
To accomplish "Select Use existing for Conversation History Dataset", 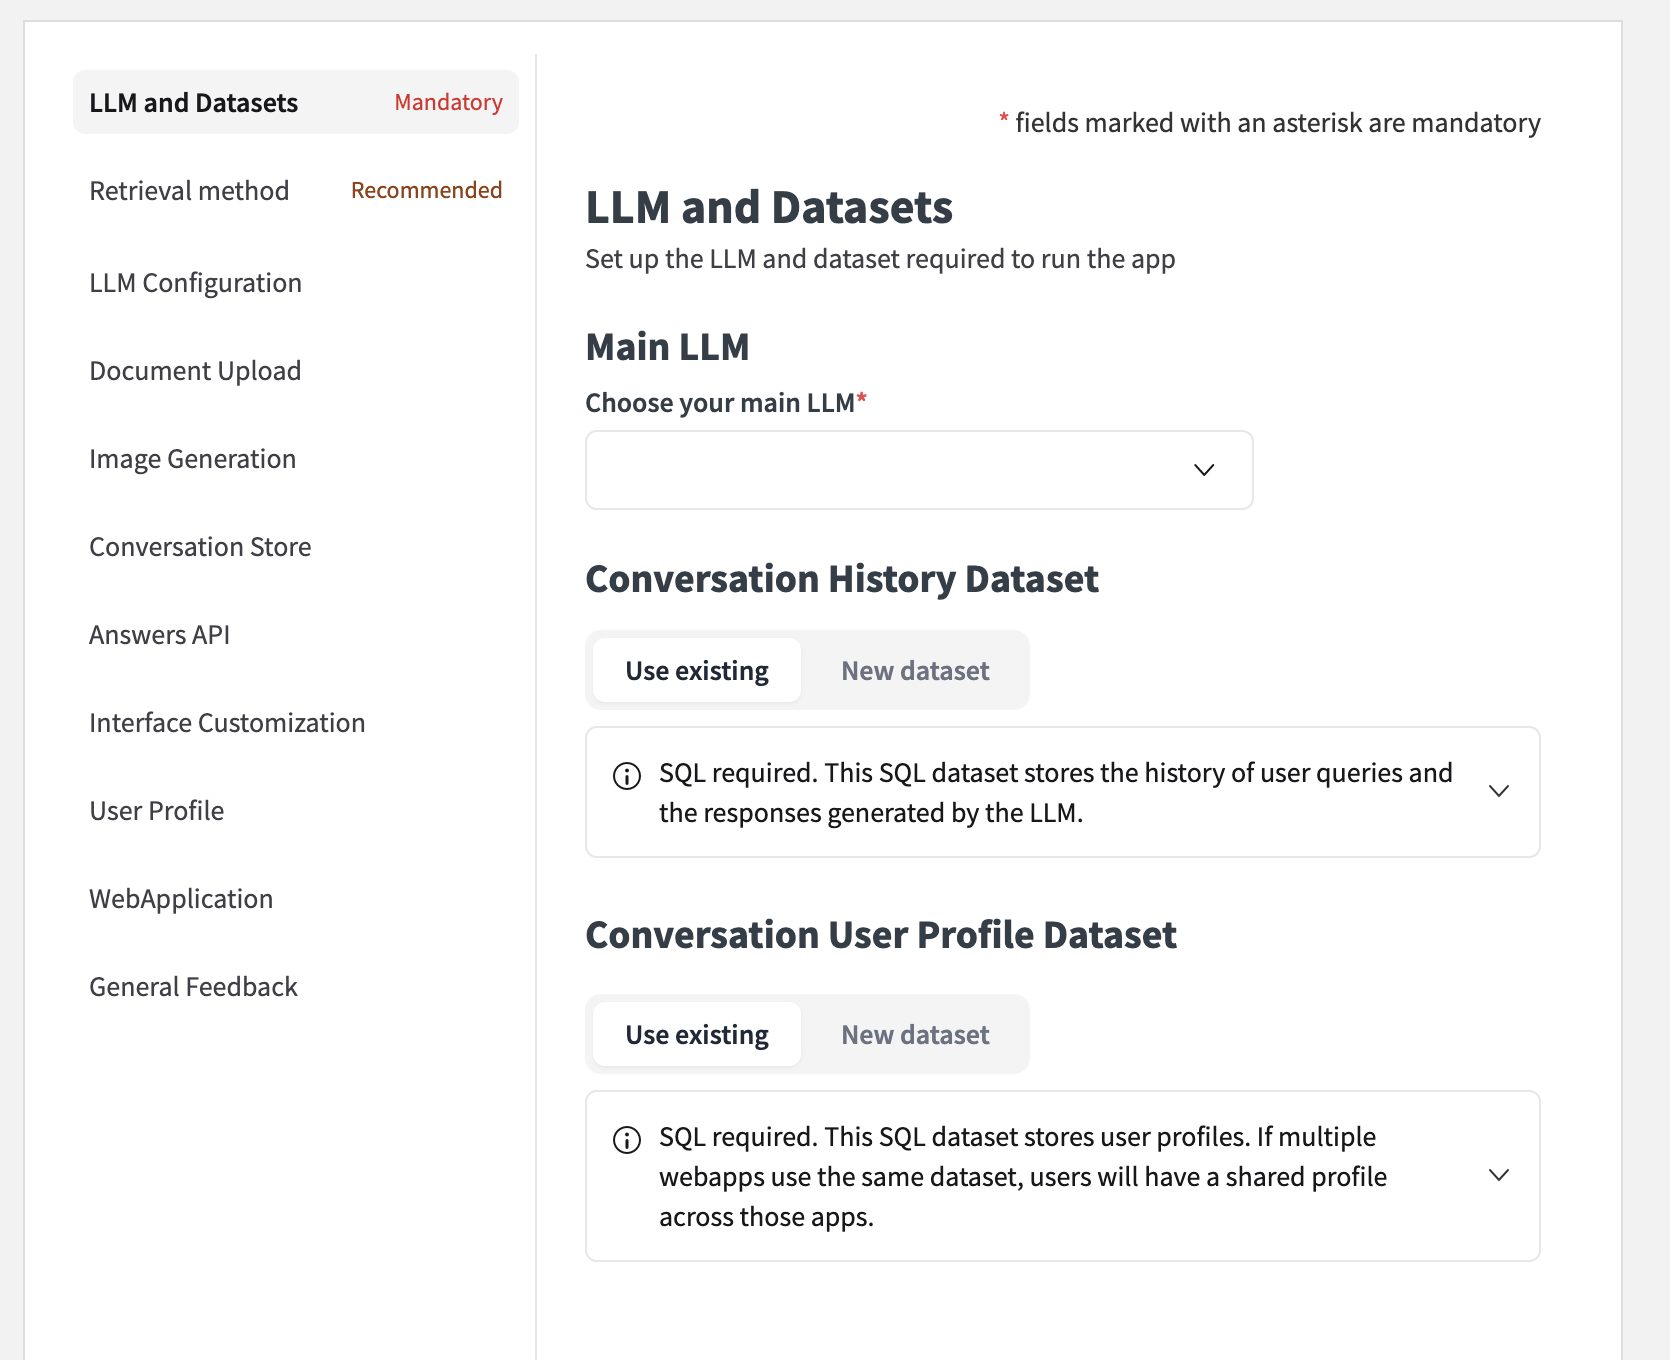I will tap(697, 670).
